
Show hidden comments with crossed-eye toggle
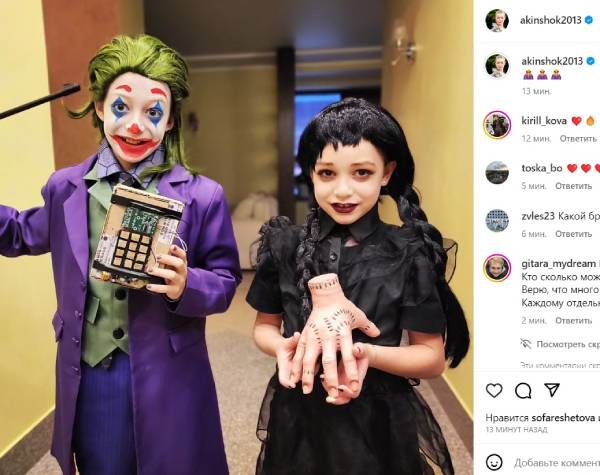point(560,344)
